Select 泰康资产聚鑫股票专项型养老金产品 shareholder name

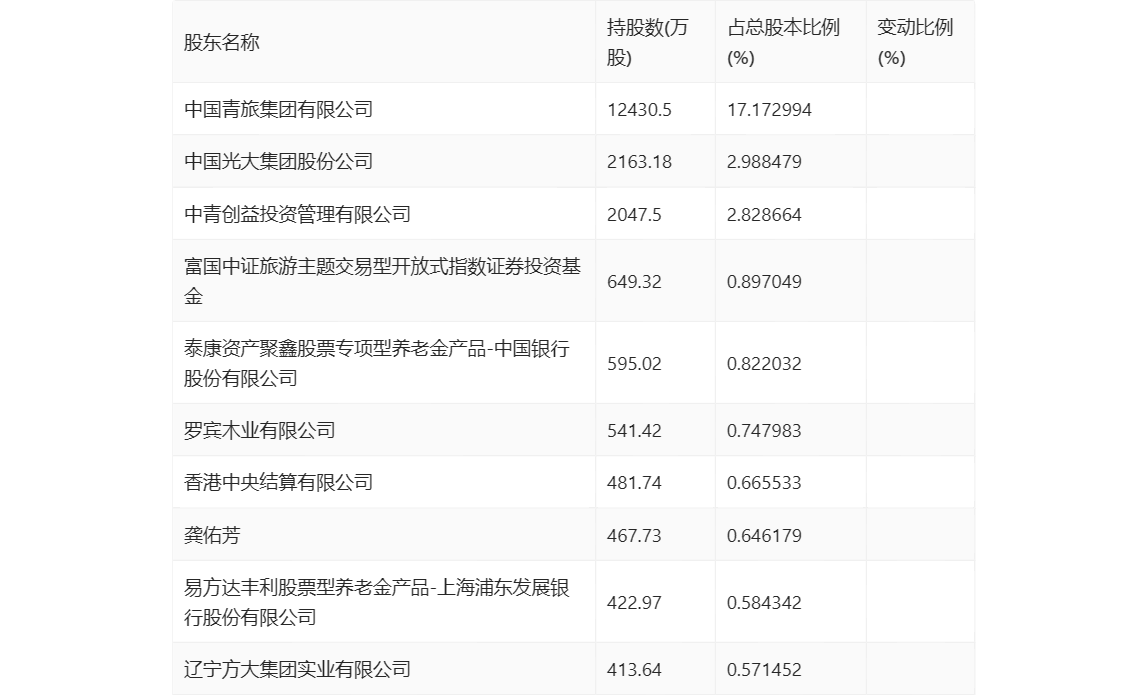pos(376,363)
